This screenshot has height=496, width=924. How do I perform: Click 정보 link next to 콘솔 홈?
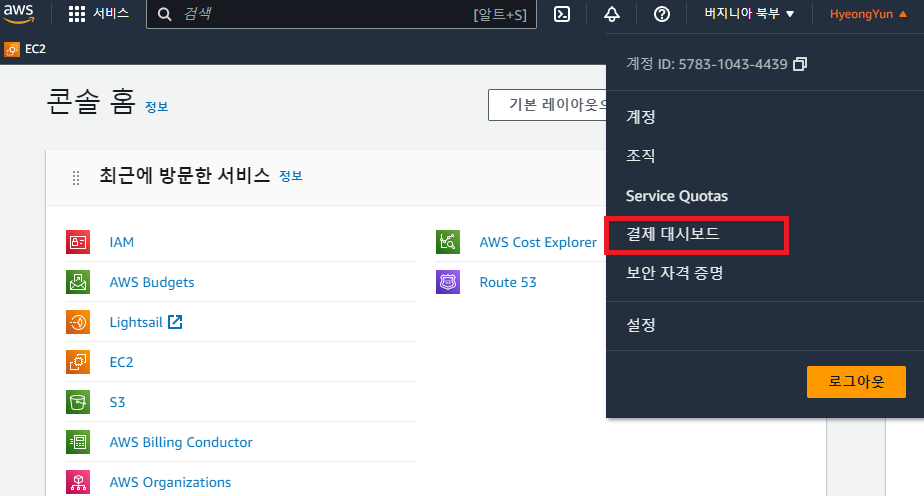point(157,107)
